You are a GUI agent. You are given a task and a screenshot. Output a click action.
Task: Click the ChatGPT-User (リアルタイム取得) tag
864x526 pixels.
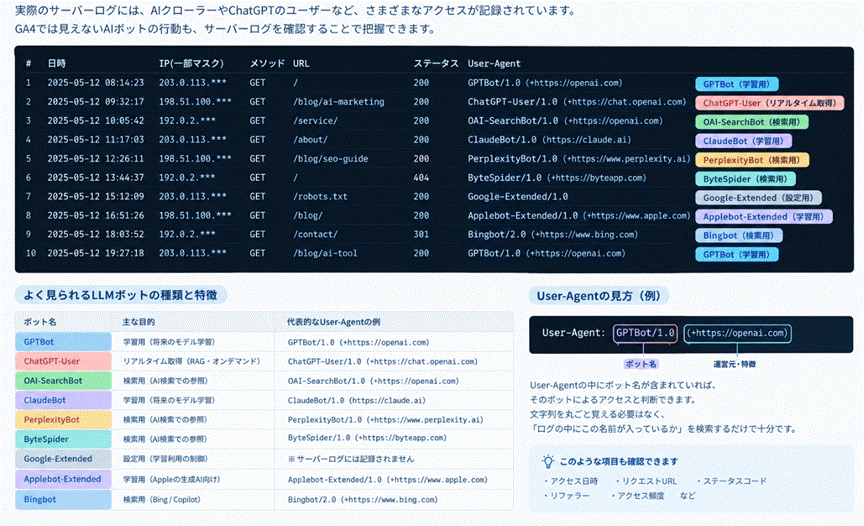(769, 103)
